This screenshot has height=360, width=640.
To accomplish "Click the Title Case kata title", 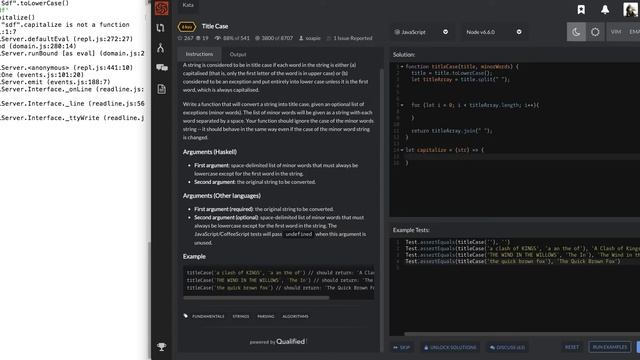I will click(215, 26).
